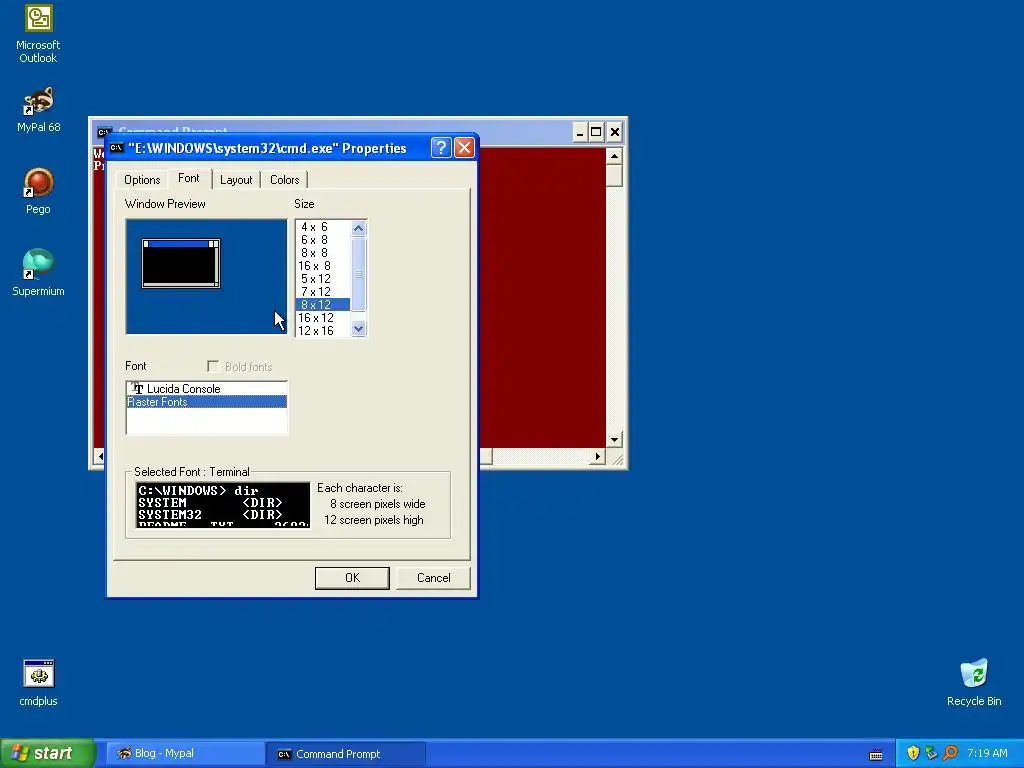The height and width of the screenshot is (768, 1024).
Task: Click OK to apply font settings
Action: 352,578
